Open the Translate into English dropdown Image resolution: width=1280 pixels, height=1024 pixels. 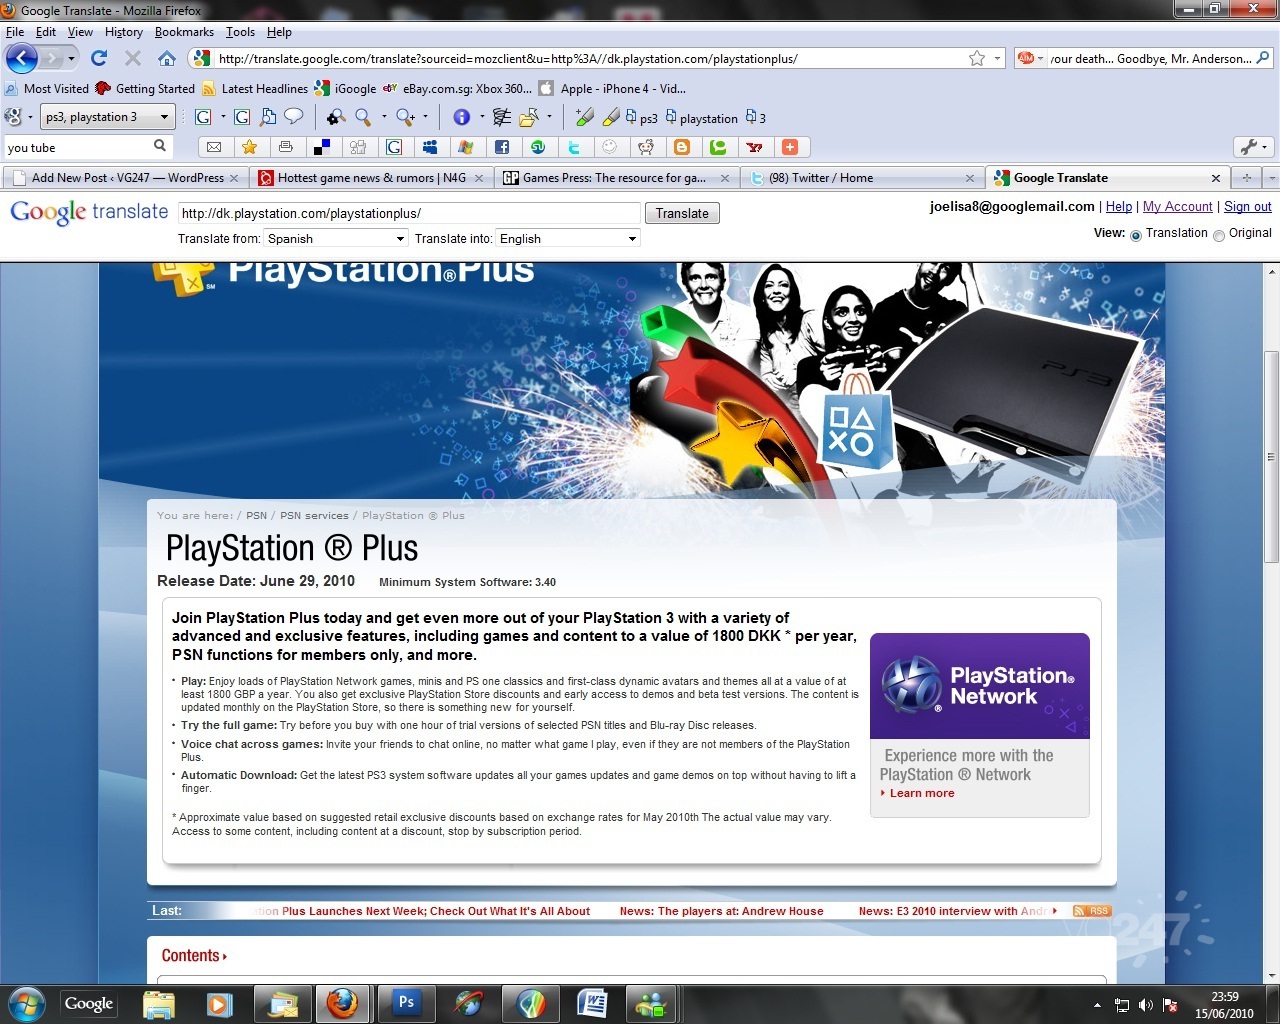coord(568,238)
